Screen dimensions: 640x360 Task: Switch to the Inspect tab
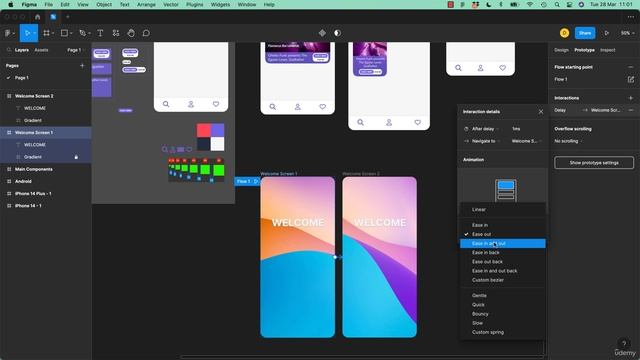tap(607, 50)
